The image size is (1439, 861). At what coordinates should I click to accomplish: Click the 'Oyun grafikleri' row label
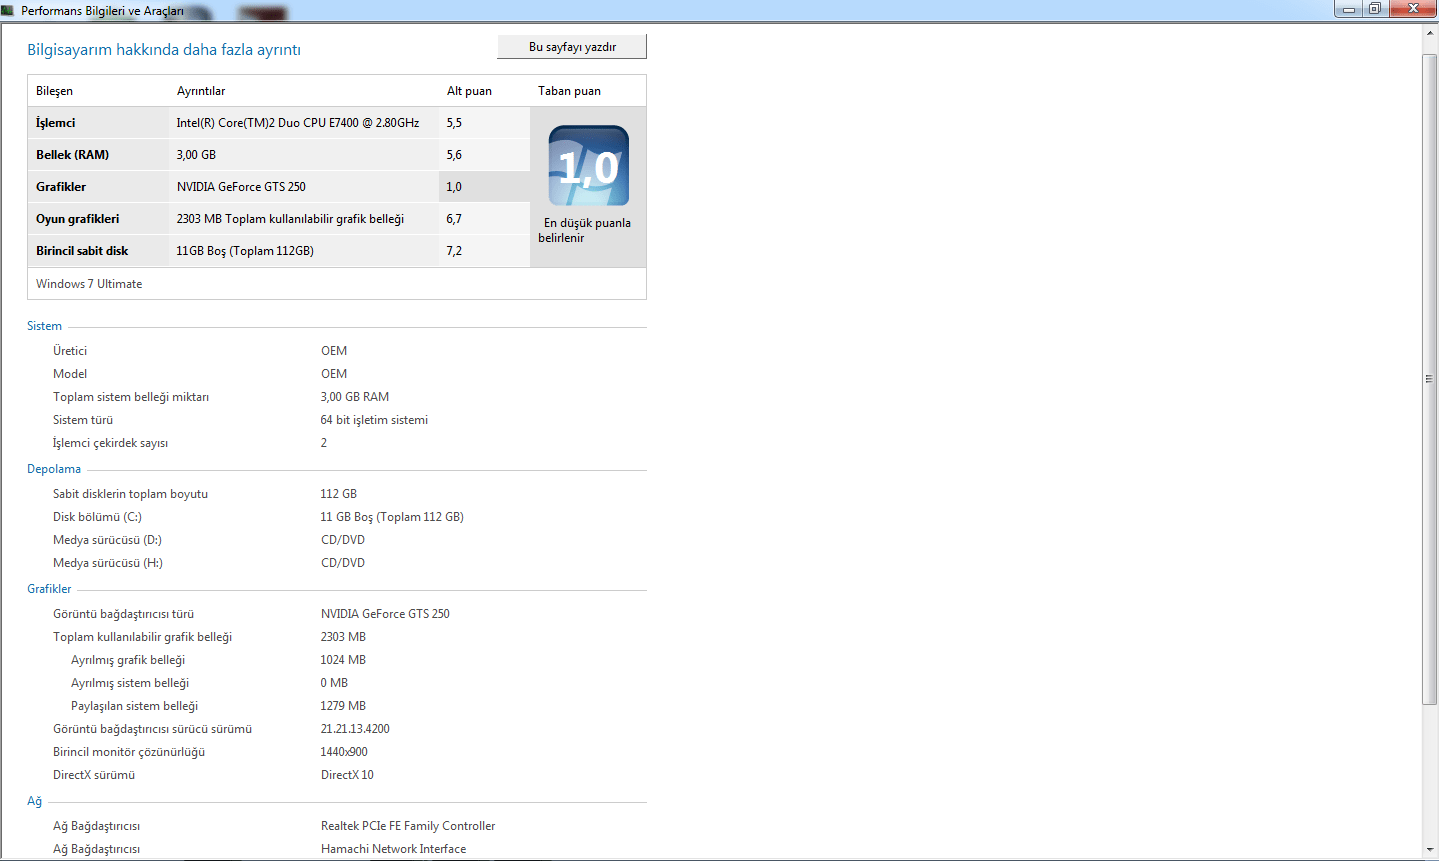coord(77,219)
